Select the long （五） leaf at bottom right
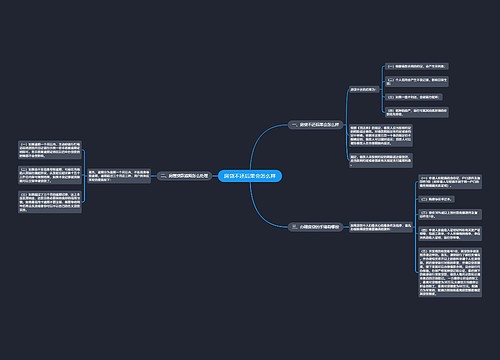Image resolution: width=500 pixels, height=360 pixels. [450, 272]
